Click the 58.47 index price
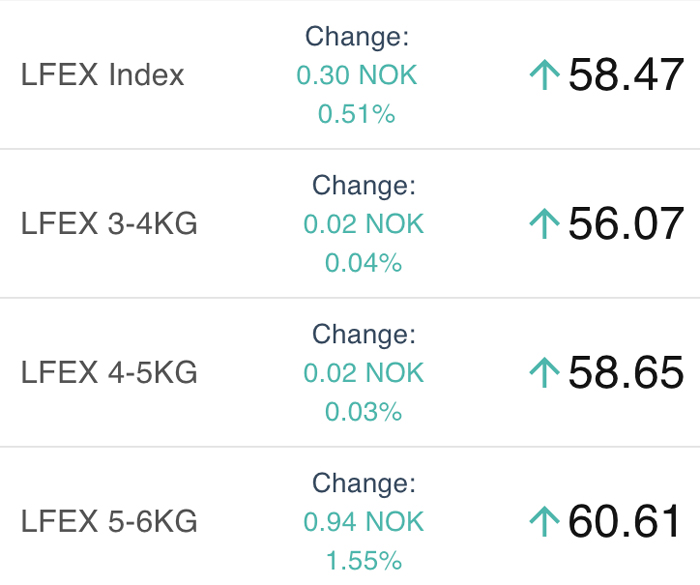The image size is (700, 585). pyautogui.click(x=626, y=75)
